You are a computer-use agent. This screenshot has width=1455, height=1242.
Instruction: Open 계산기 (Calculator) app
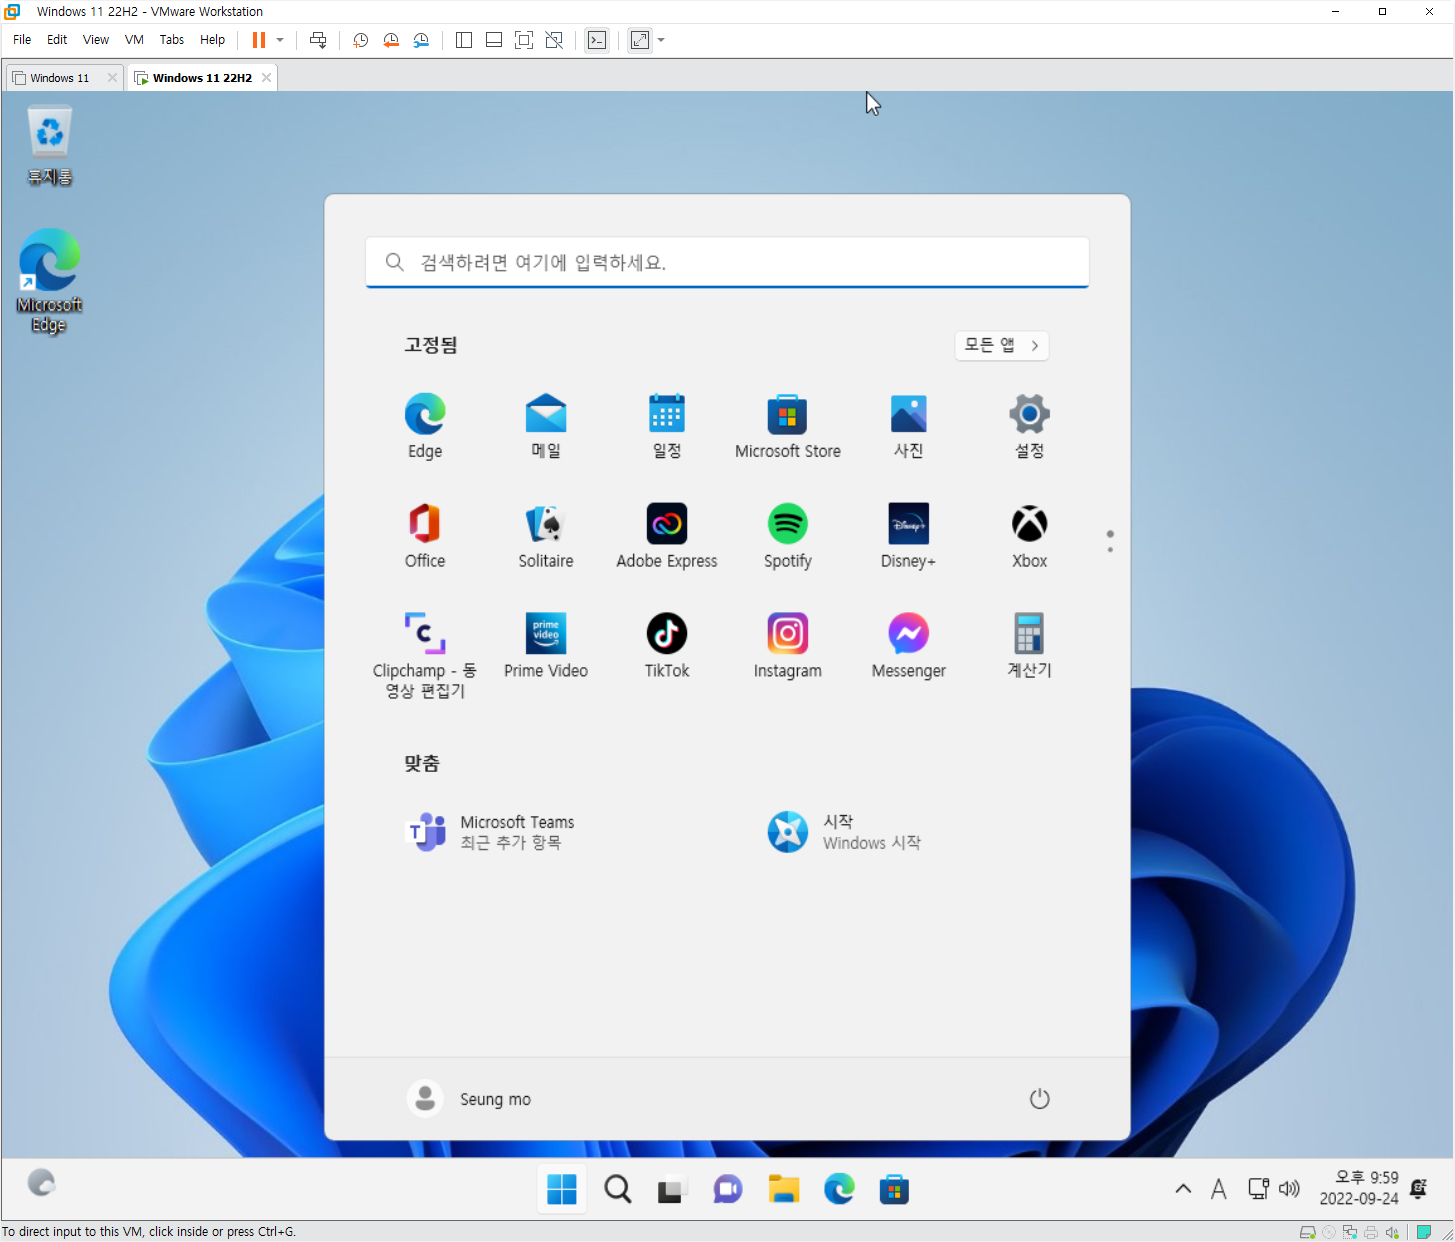[1030, 645]
